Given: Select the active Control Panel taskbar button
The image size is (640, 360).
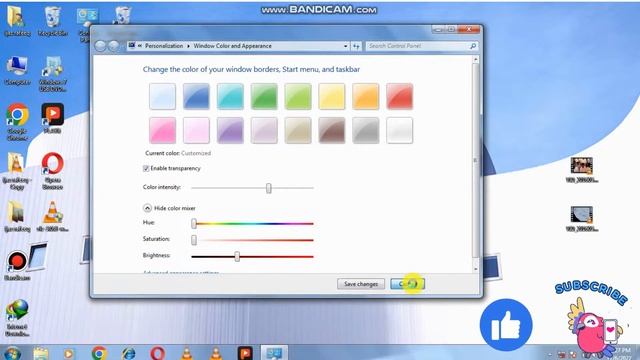Looking at the screenshot, I should pyautogui.click(x=274, y=353).
